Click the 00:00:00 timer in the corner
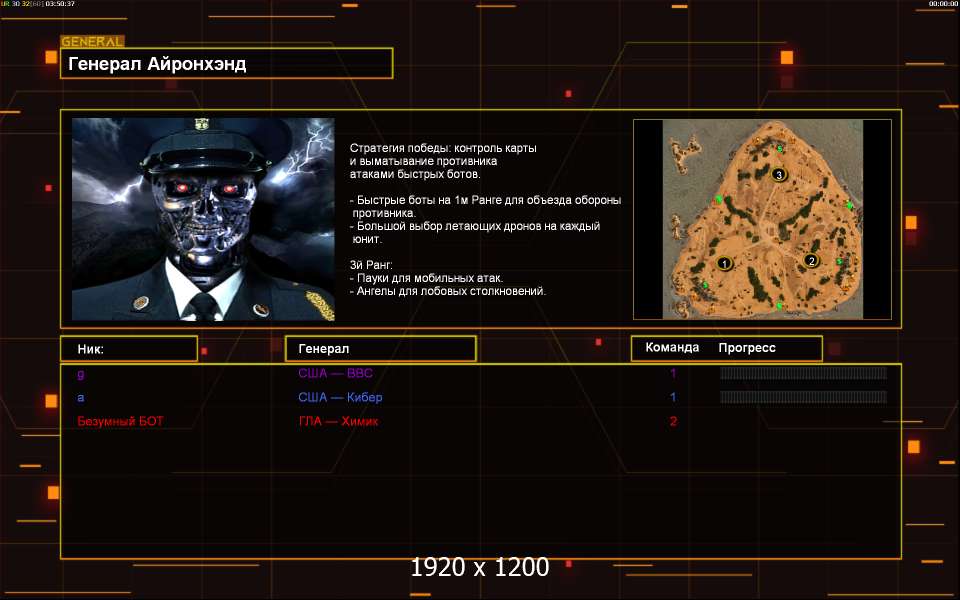 943,4
